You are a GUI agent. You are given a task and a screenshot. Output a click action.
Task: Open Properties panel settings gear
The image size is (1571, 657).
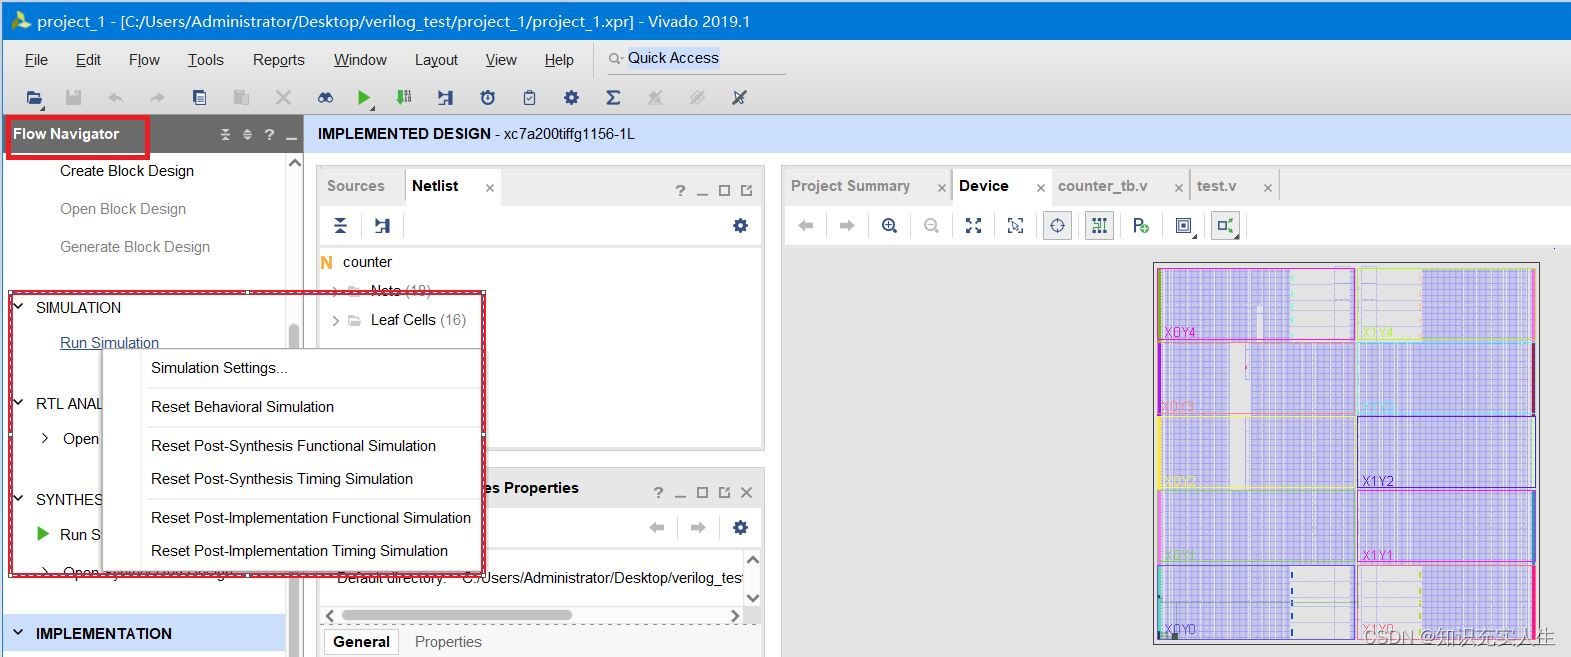click(x=740, y=528)
